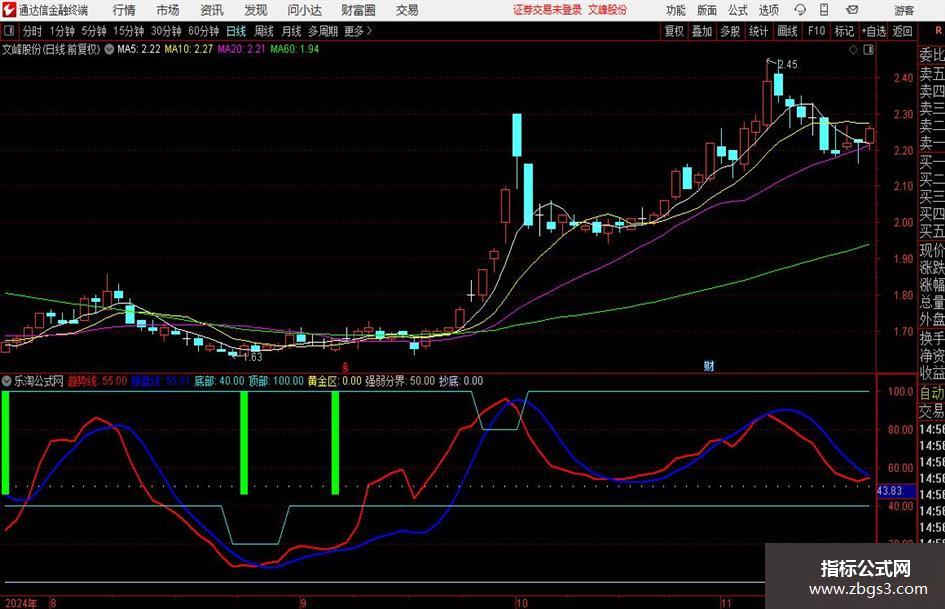Screen dimensions: 945x609
Task: Open the 多周期 multi-period view
Action: click(x=323, y=31)
